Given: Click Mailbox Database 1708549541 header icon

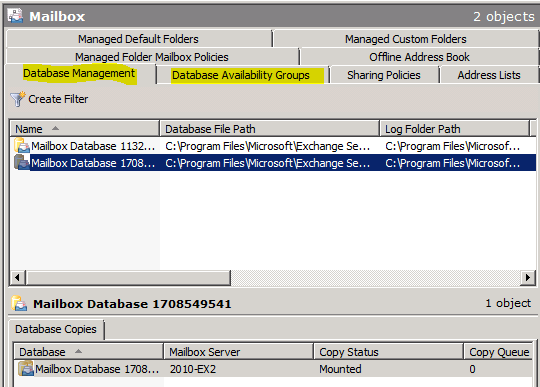Looking at the screenshot, I should (19, 303).
